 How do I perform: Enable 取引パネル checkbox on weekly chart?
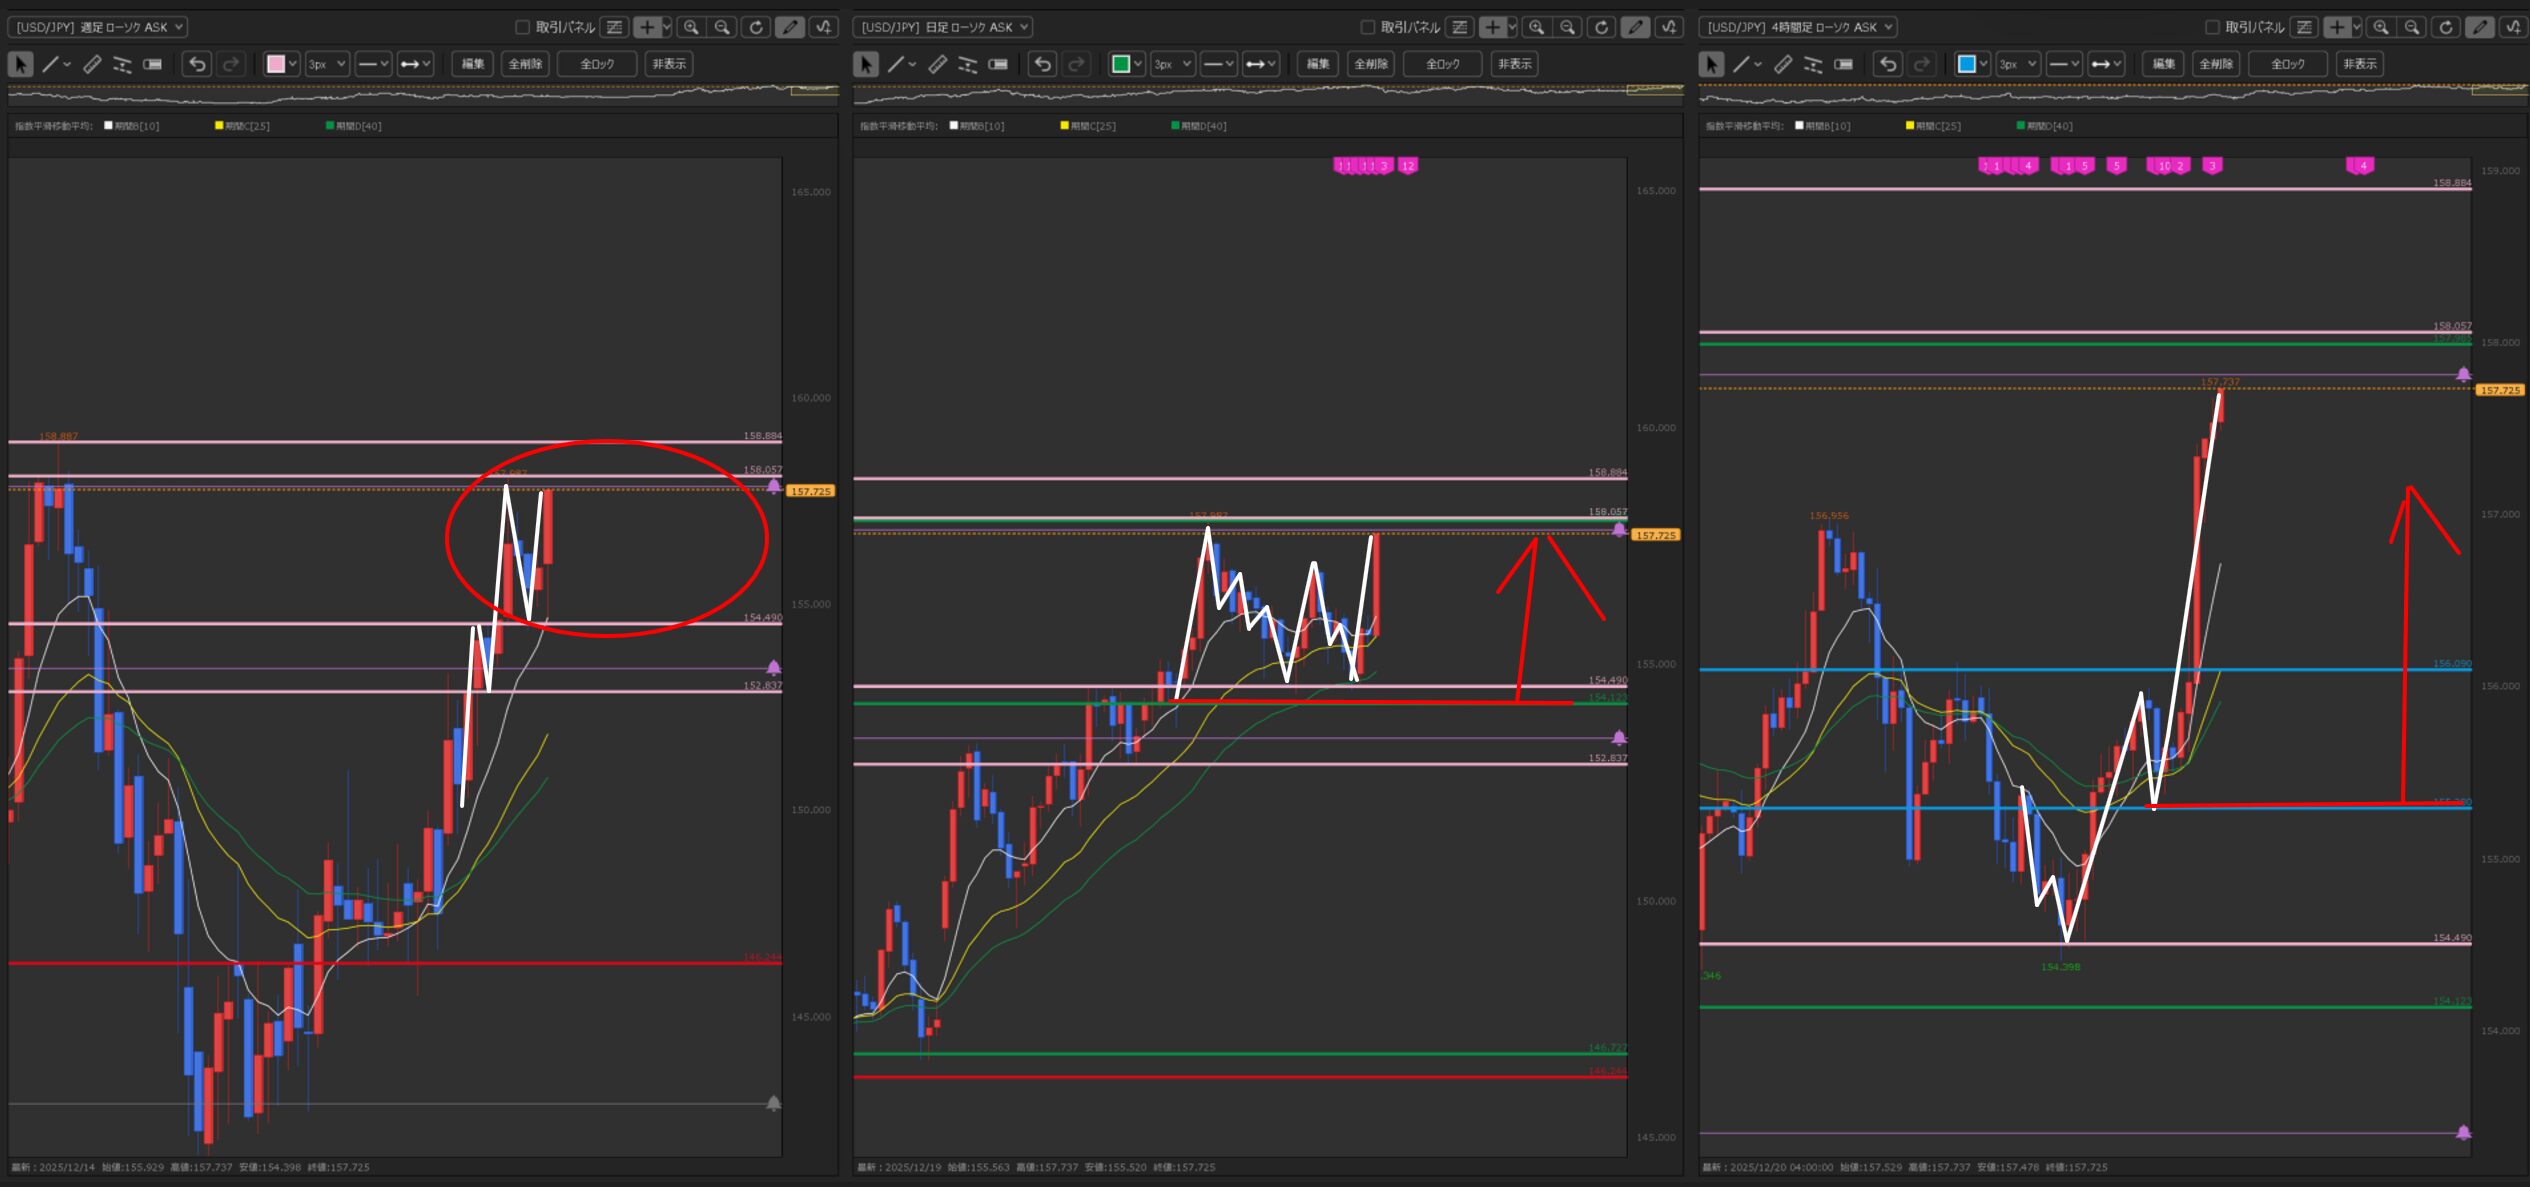click(522, 27)
